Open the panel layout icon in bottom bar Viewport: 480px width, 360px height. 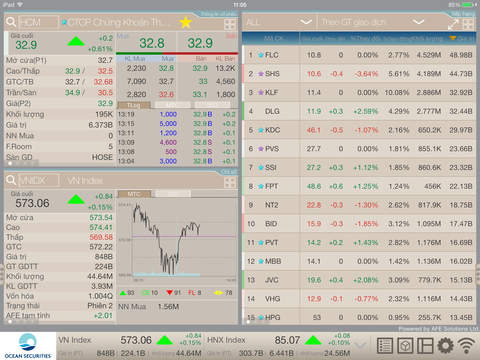[425, 345]
